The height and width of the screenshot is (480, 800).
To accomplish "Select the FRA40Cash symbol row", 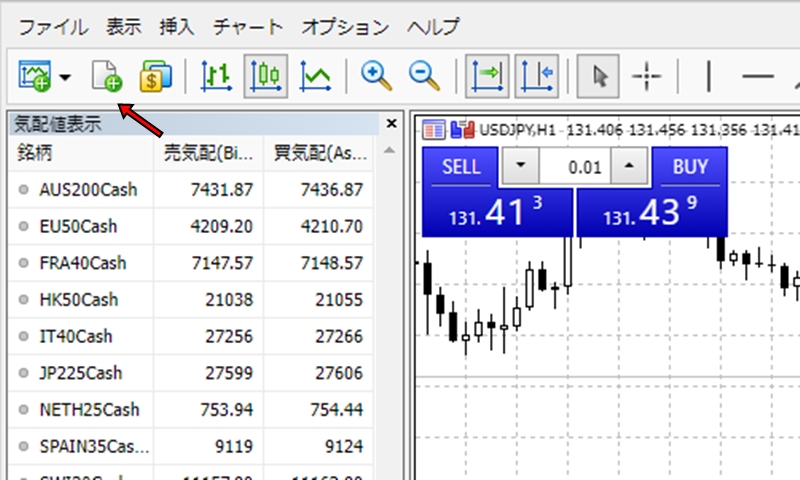I will pos(190,263).
